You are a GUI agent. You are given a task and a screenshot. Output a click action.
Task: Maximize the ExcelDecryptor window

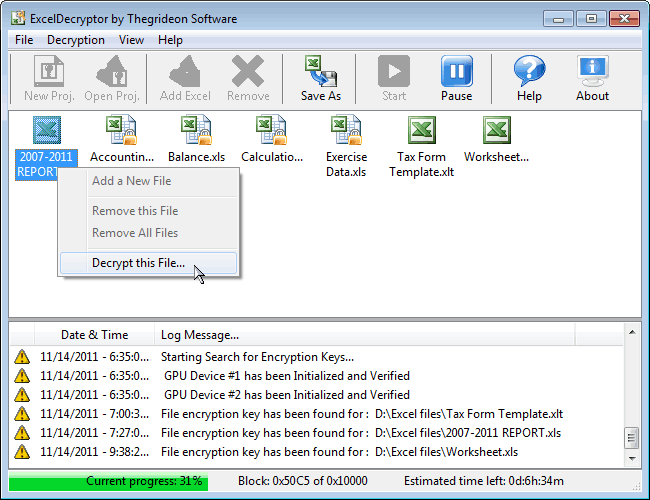pyautogui.click(x=591, y=19)
